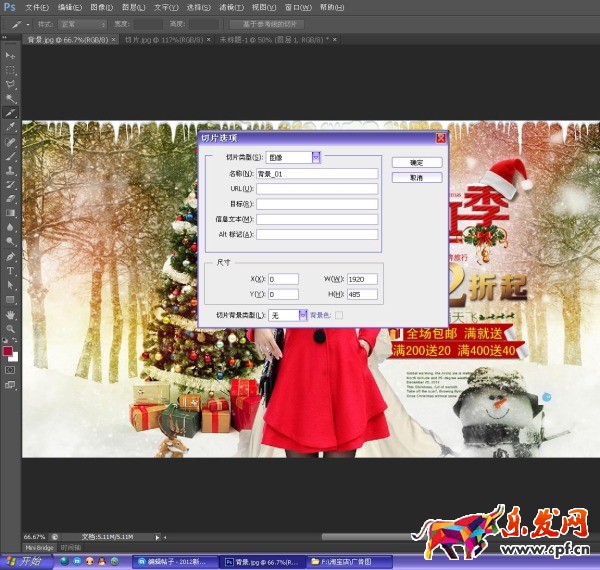
Task: Open the 文字 Type menu
Action: (x=166, y=7)
